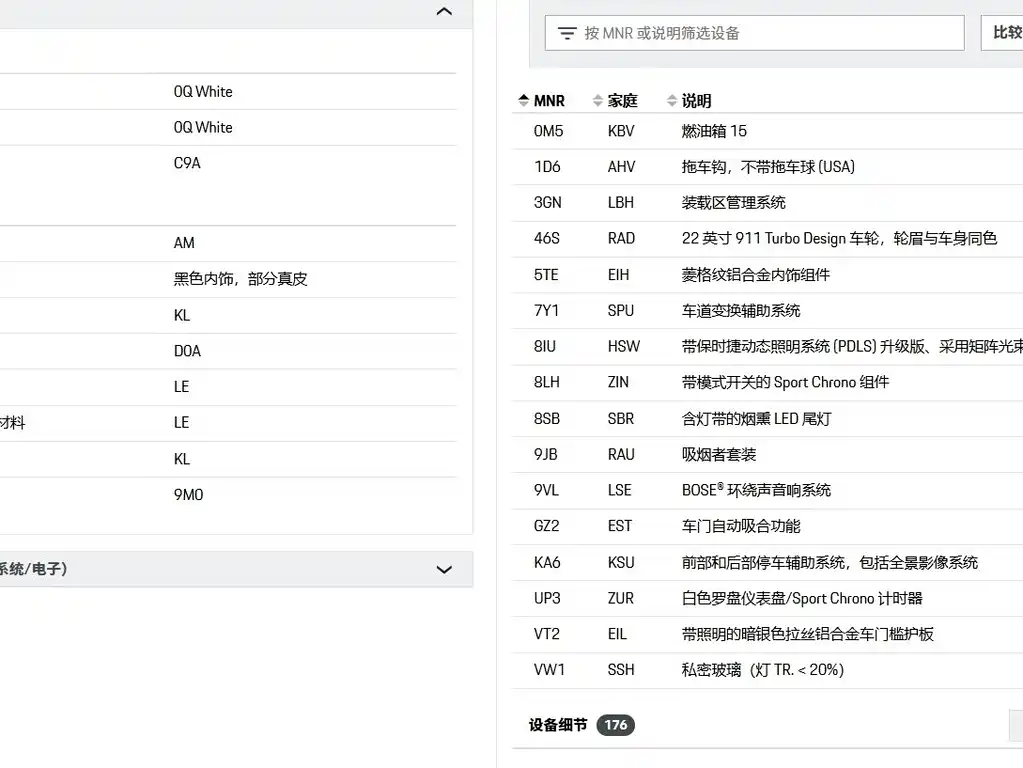Click the 176 badge next to 设备细节
1023x768 pixels.
tap(615, 725)
